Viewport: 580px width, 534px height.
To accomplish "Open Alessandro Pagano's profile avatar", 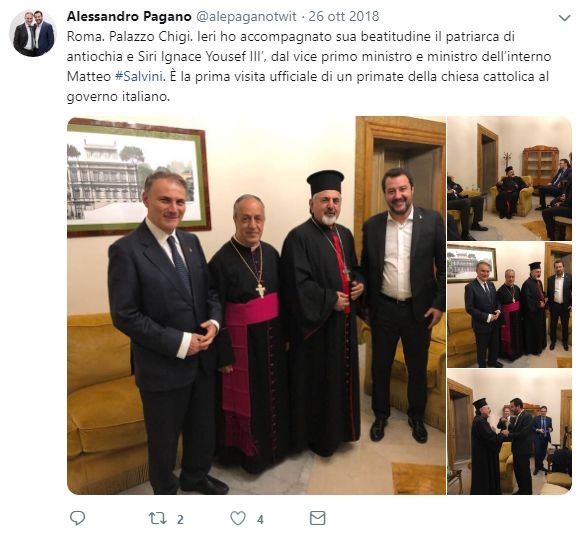I will (33, 33).
